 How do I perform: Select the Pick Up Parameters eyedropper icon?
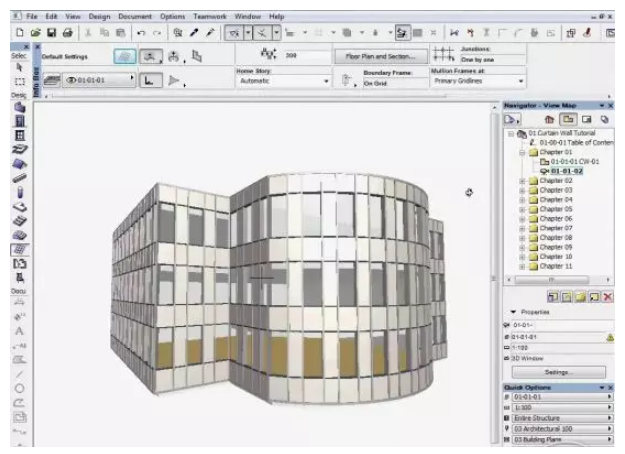pyautogui.click(x=194, y=33)
